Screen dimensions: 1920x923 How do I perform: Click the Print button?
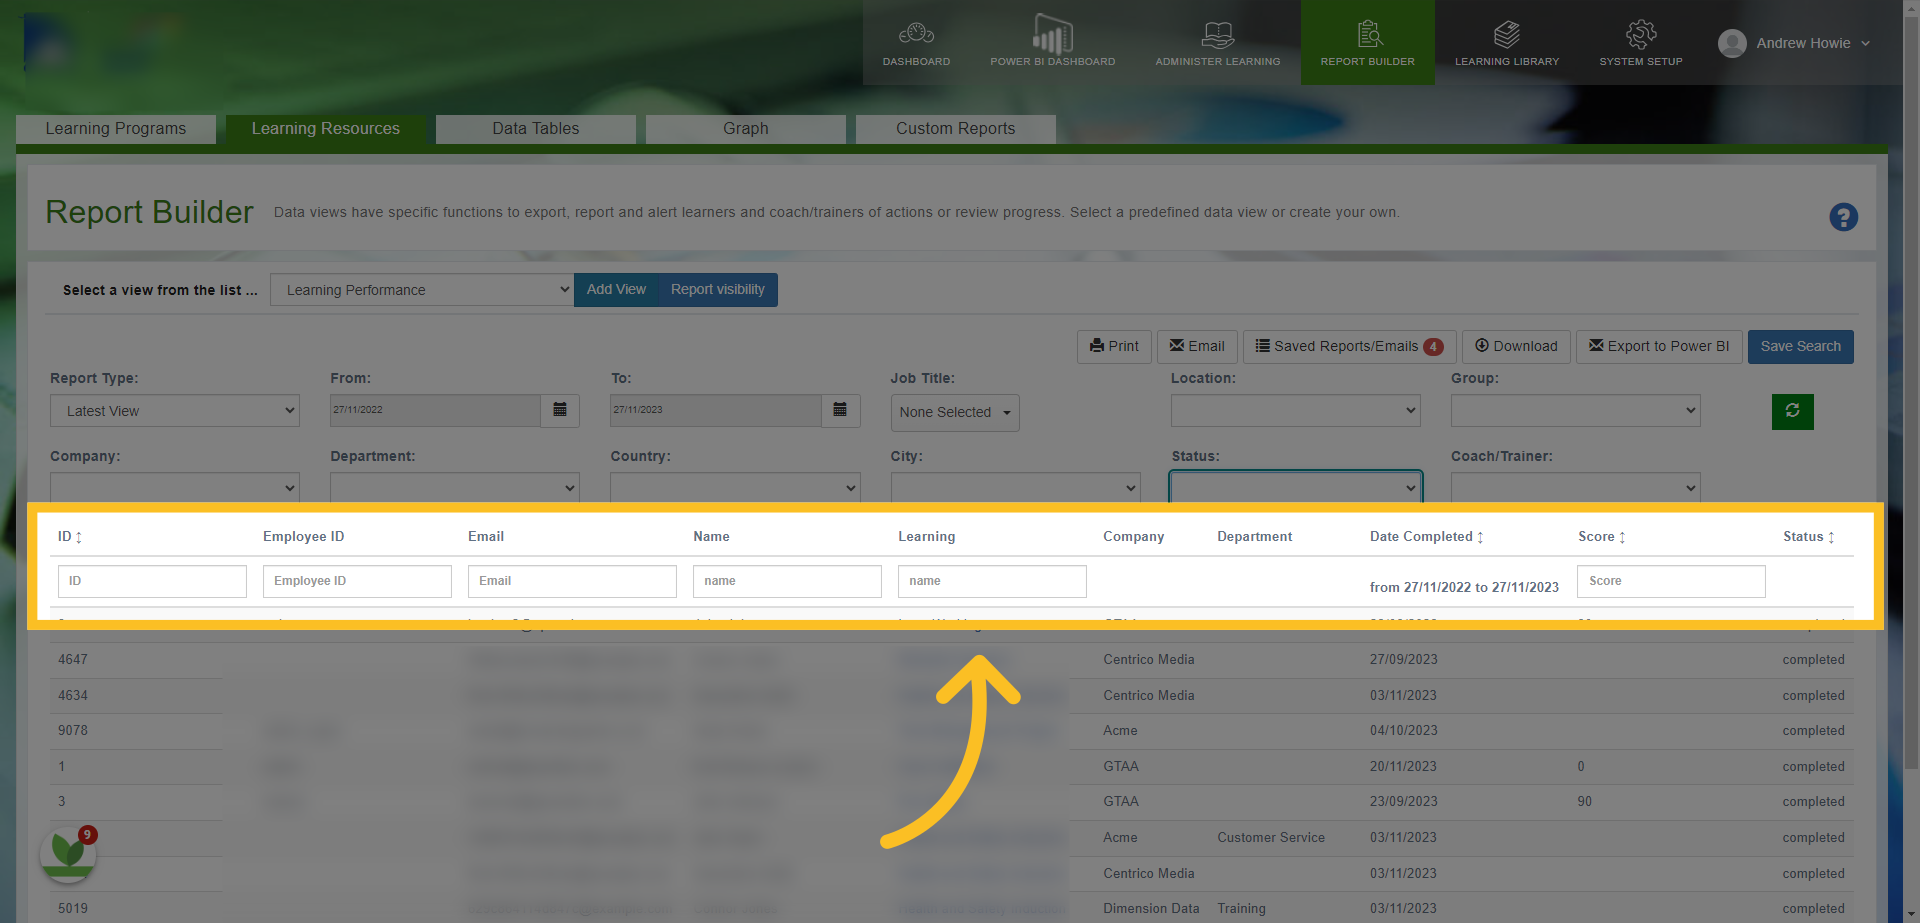pyautogui.click(x=1114, y=347)
